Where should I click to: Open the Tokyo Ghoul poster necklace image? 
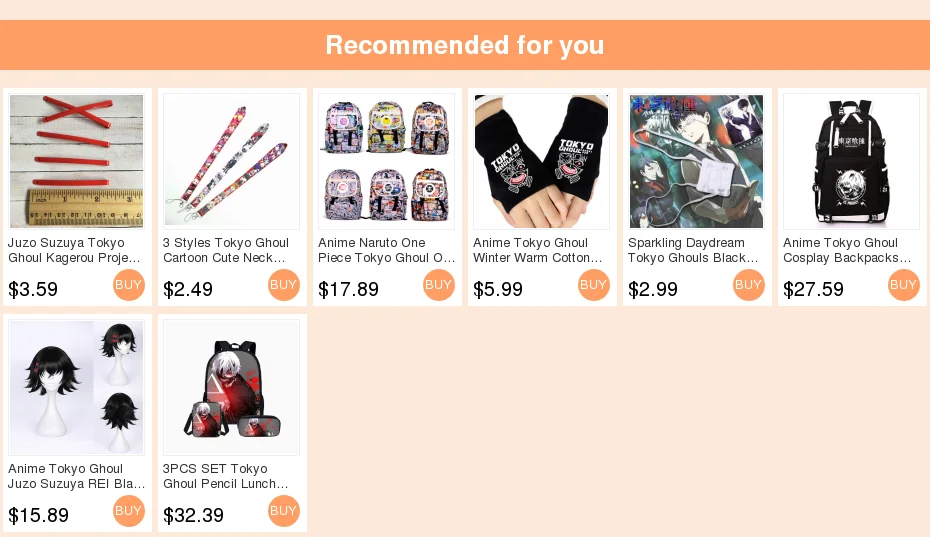[696, 161]
